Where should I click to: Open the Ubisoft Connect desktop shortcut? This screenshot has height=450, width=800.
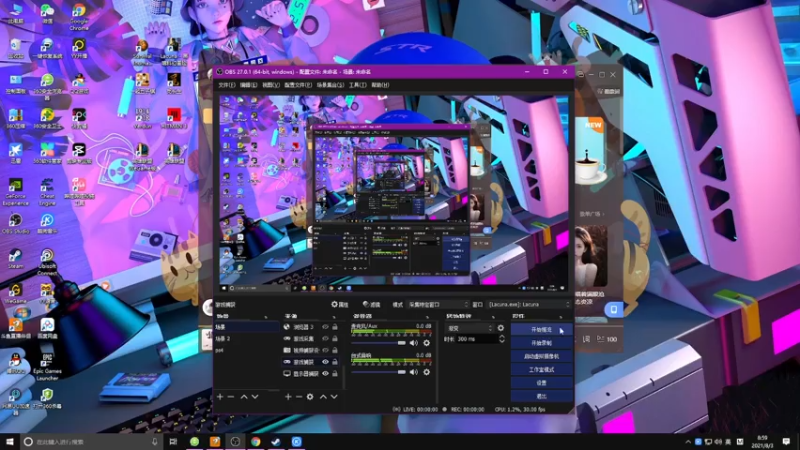(x=47, y=261)
